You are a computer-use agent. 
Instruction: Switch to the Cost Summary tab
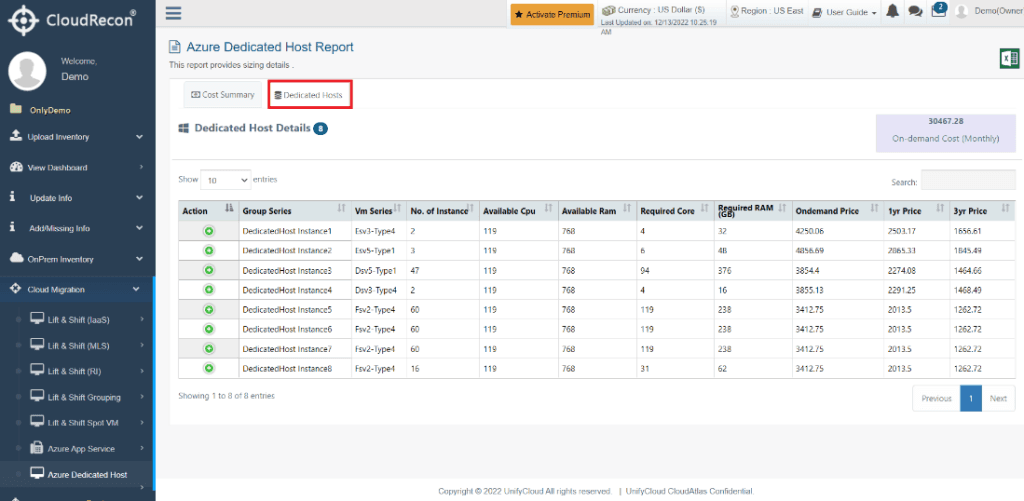(x=223, y=95)
